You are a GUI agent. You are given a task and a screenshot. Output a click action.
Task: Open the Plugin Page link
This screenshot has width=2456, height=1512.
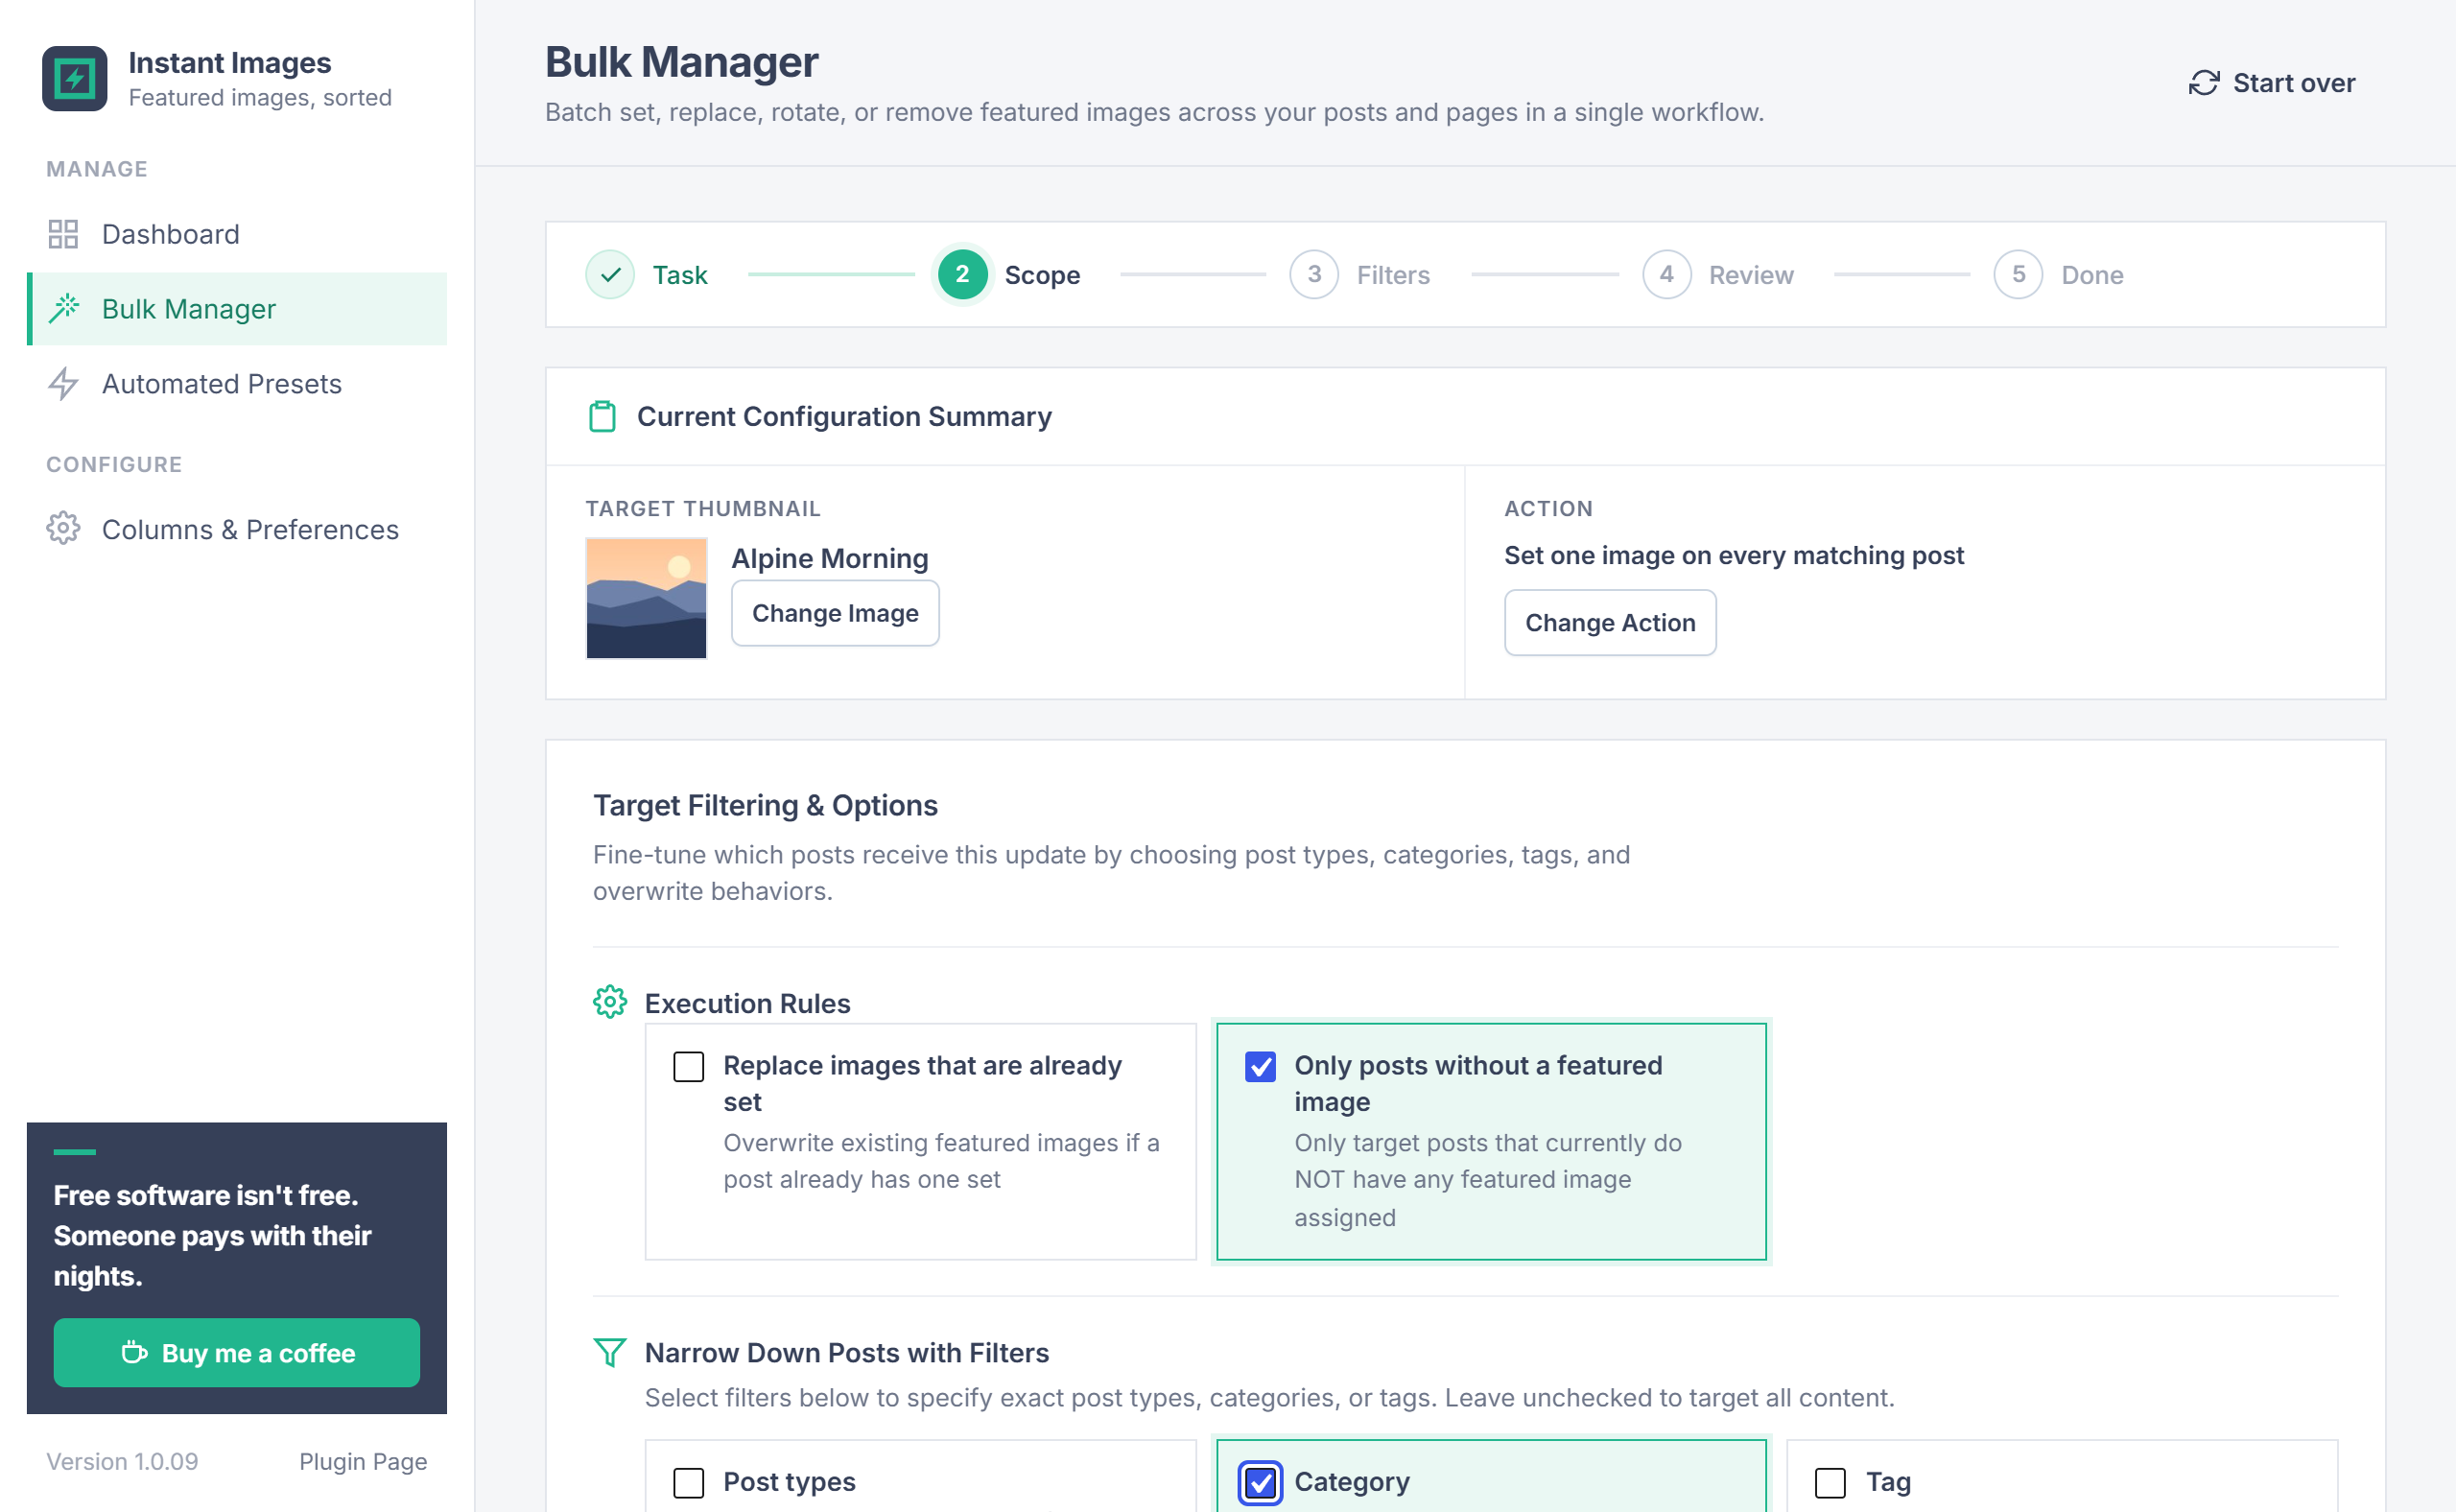pyautogui.click(x=363, y=1462)
